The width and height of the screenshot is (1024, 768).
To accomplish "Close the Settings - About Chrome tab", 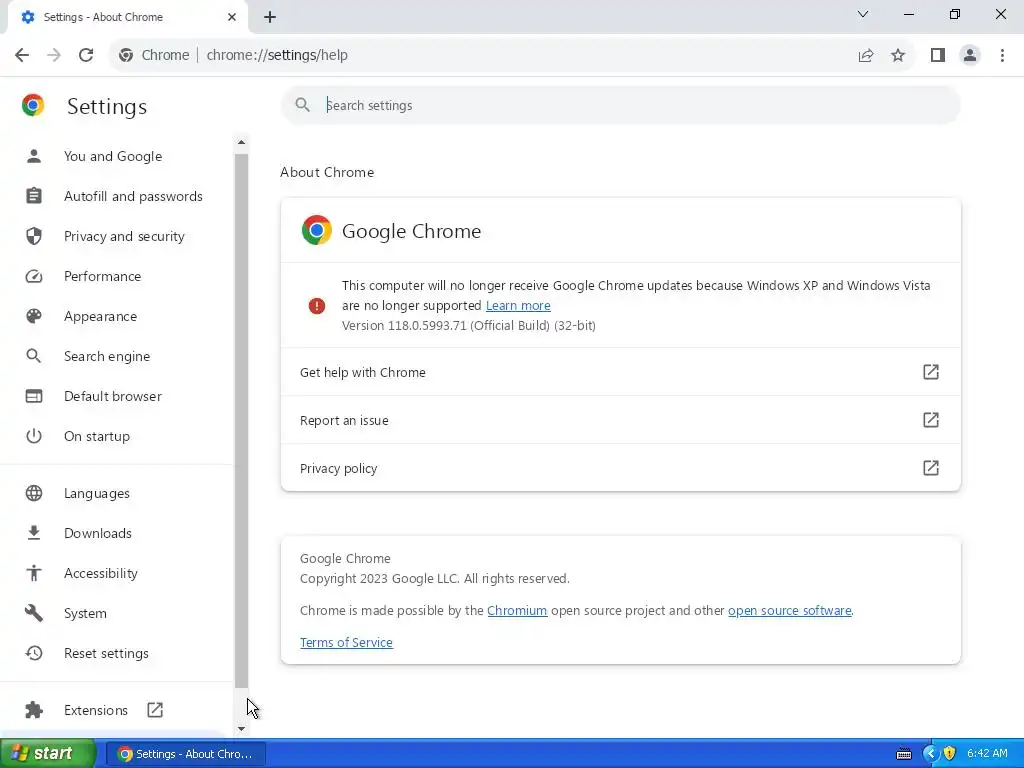I will 232,17.
